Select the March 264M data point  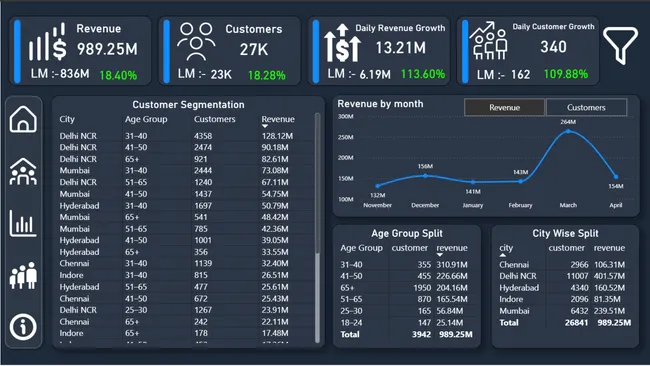tap(568, 131)
